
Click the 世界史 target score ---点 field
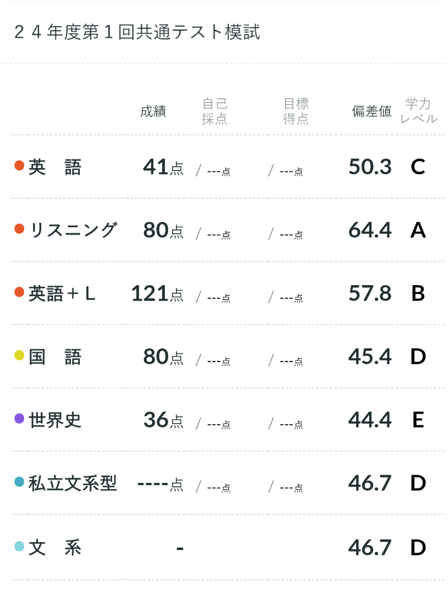tap(291, 424)
